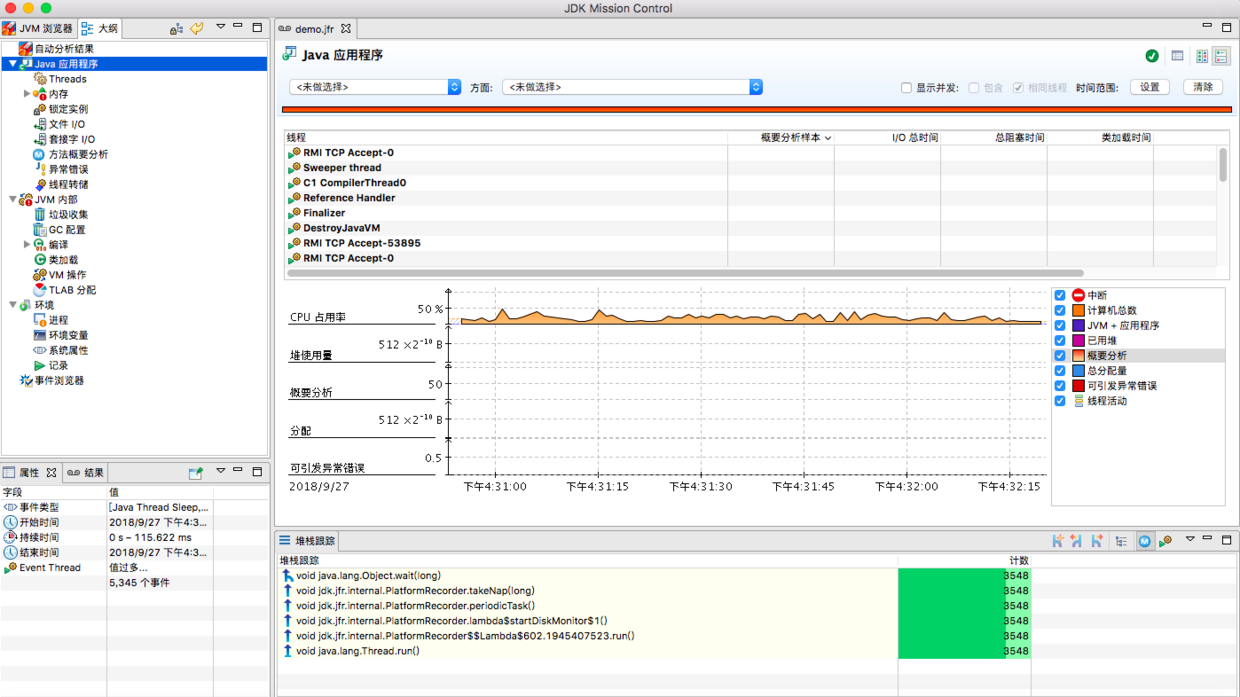Switch to the 结果 tab
This screenshot has width=1240, height=697.
pos(86,472)
